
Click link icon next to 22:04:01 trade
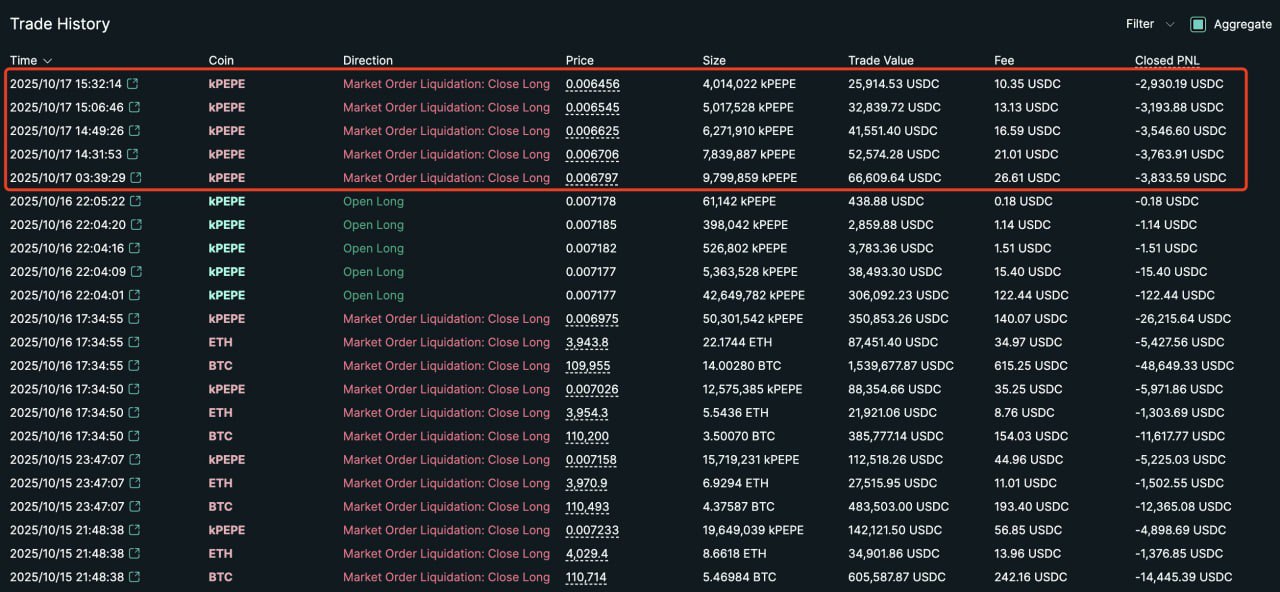coord(134,295)
